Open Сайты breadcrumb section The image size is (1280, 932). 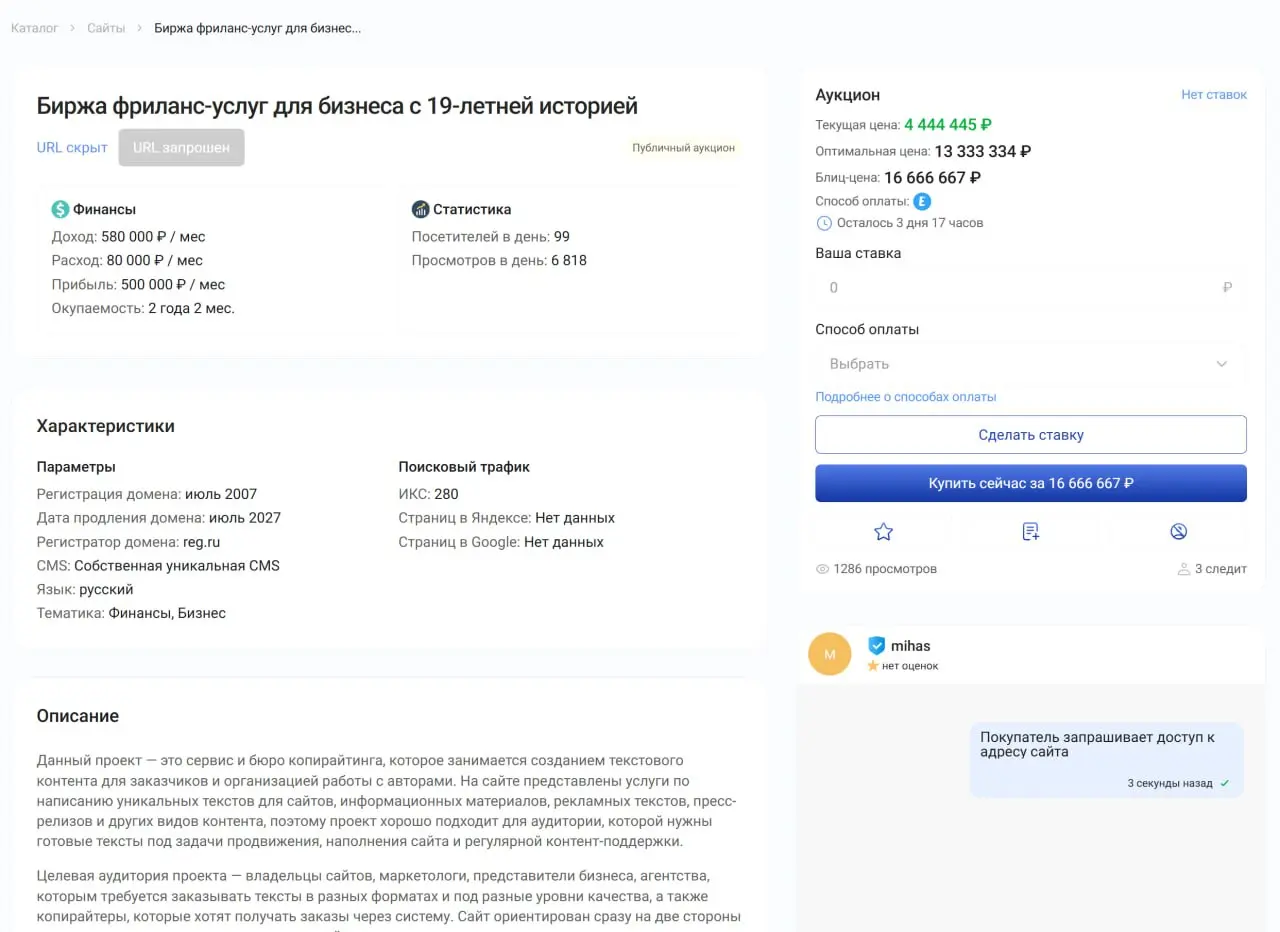tap(106, 28)
